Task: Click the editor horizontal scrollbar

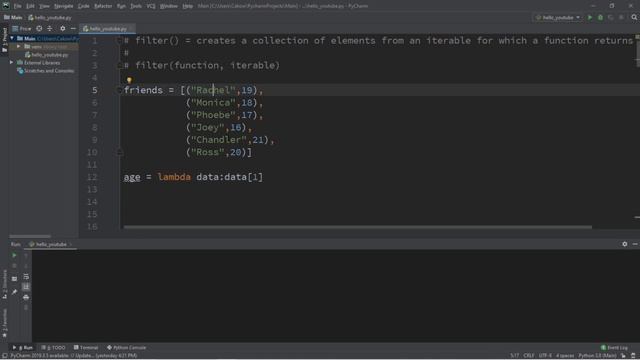Action: [358, 227]
